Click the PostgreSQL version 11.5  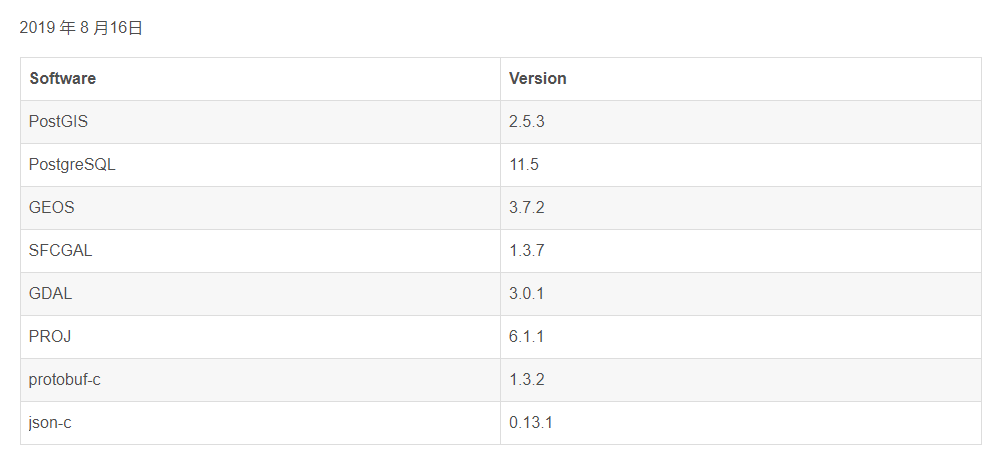(x=524, y=164)
